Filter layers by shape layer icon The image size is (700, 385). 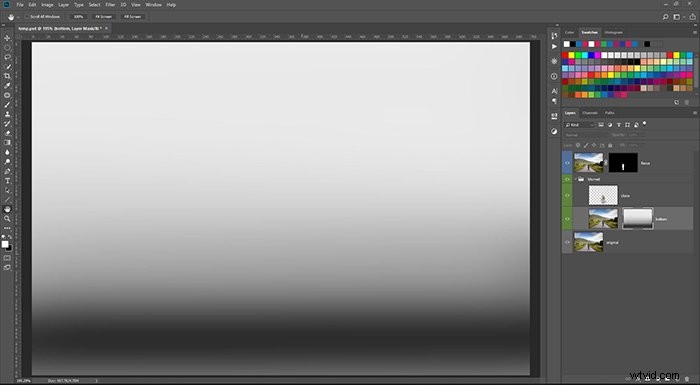coord(627,125)
